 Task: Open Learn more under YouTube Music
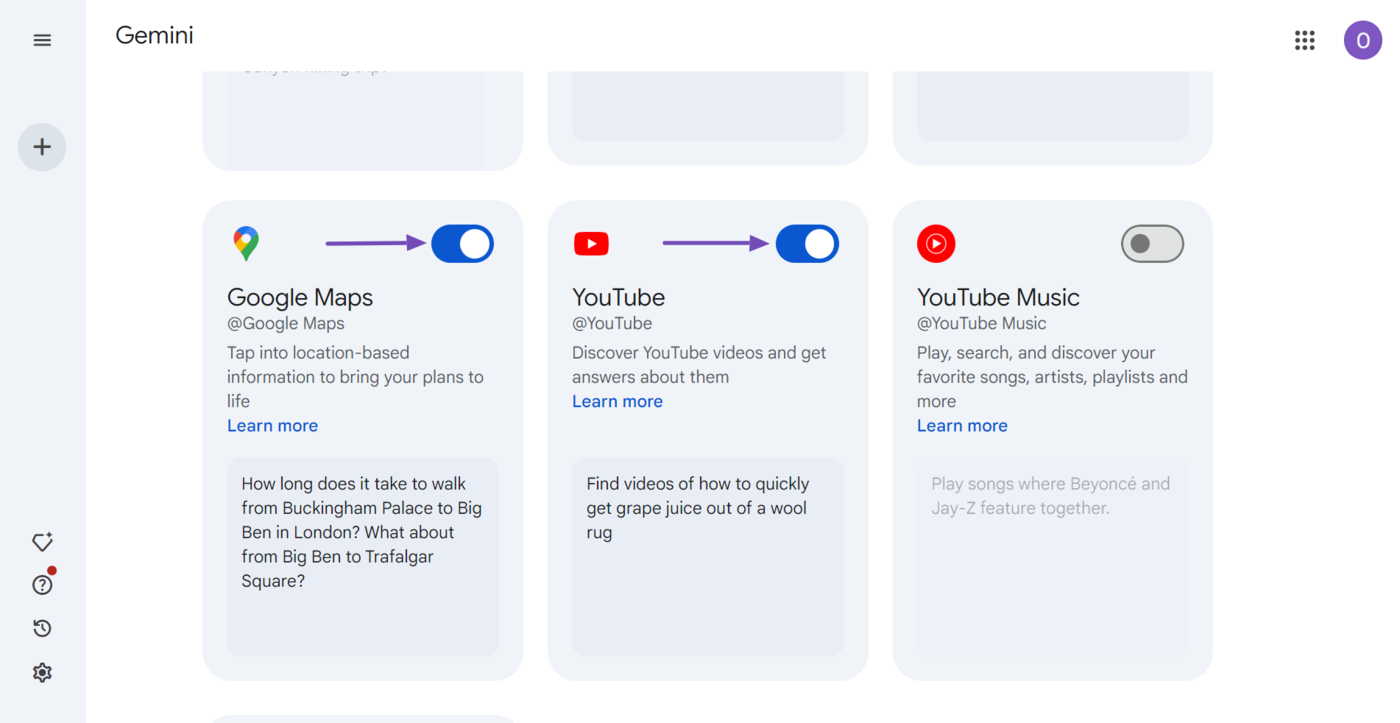pyautogui.click(x=962, y=425)
